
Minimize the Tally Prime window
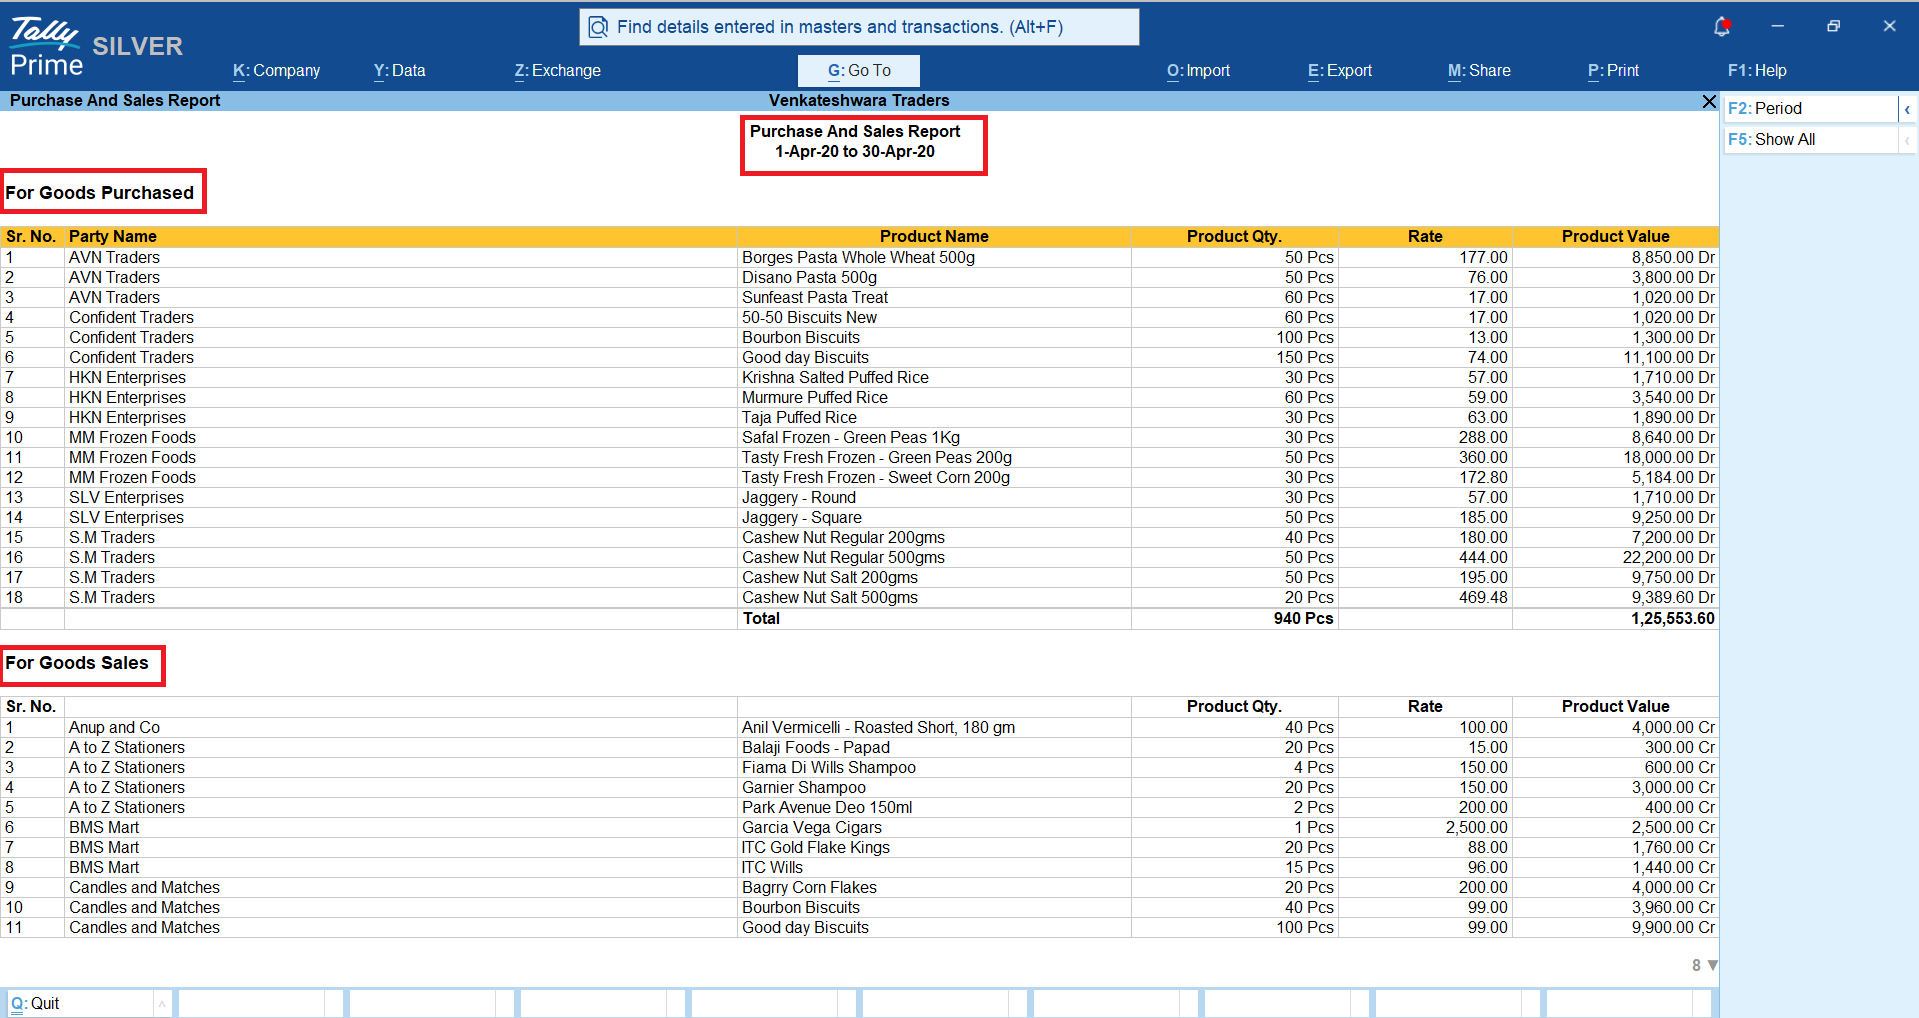[1777, 27]
